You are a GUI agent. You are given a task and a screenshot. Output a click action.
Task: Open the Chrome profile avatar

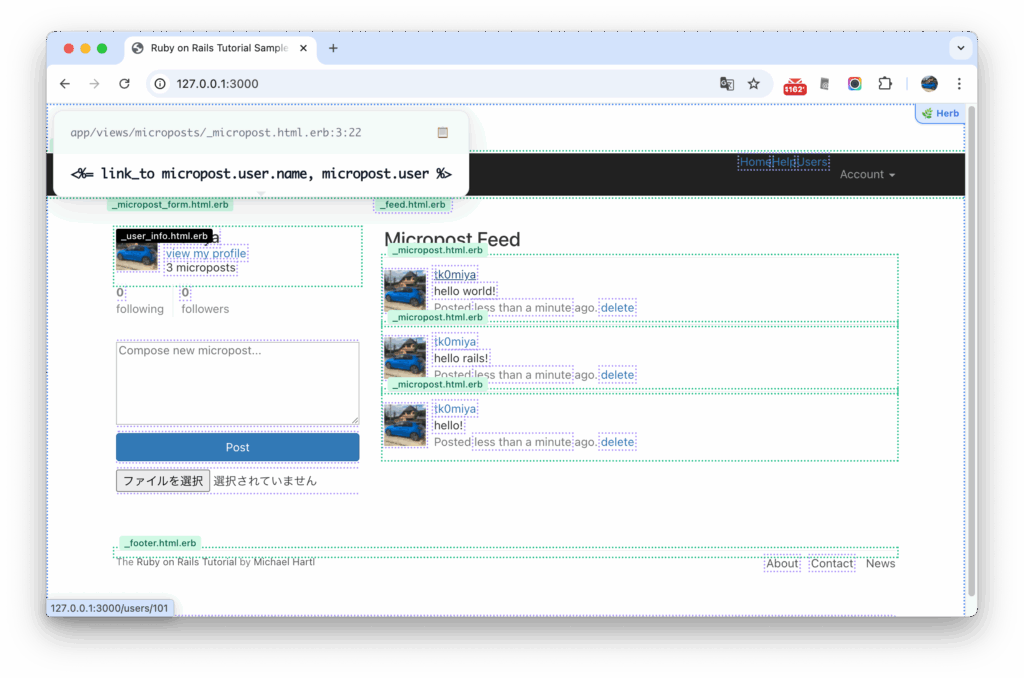pos(929,84)
